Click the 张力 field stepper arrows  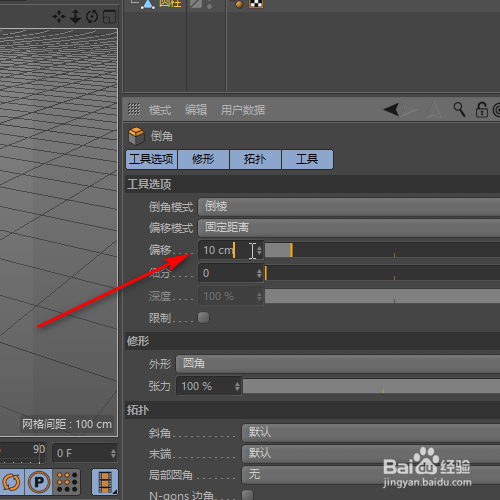237,387
